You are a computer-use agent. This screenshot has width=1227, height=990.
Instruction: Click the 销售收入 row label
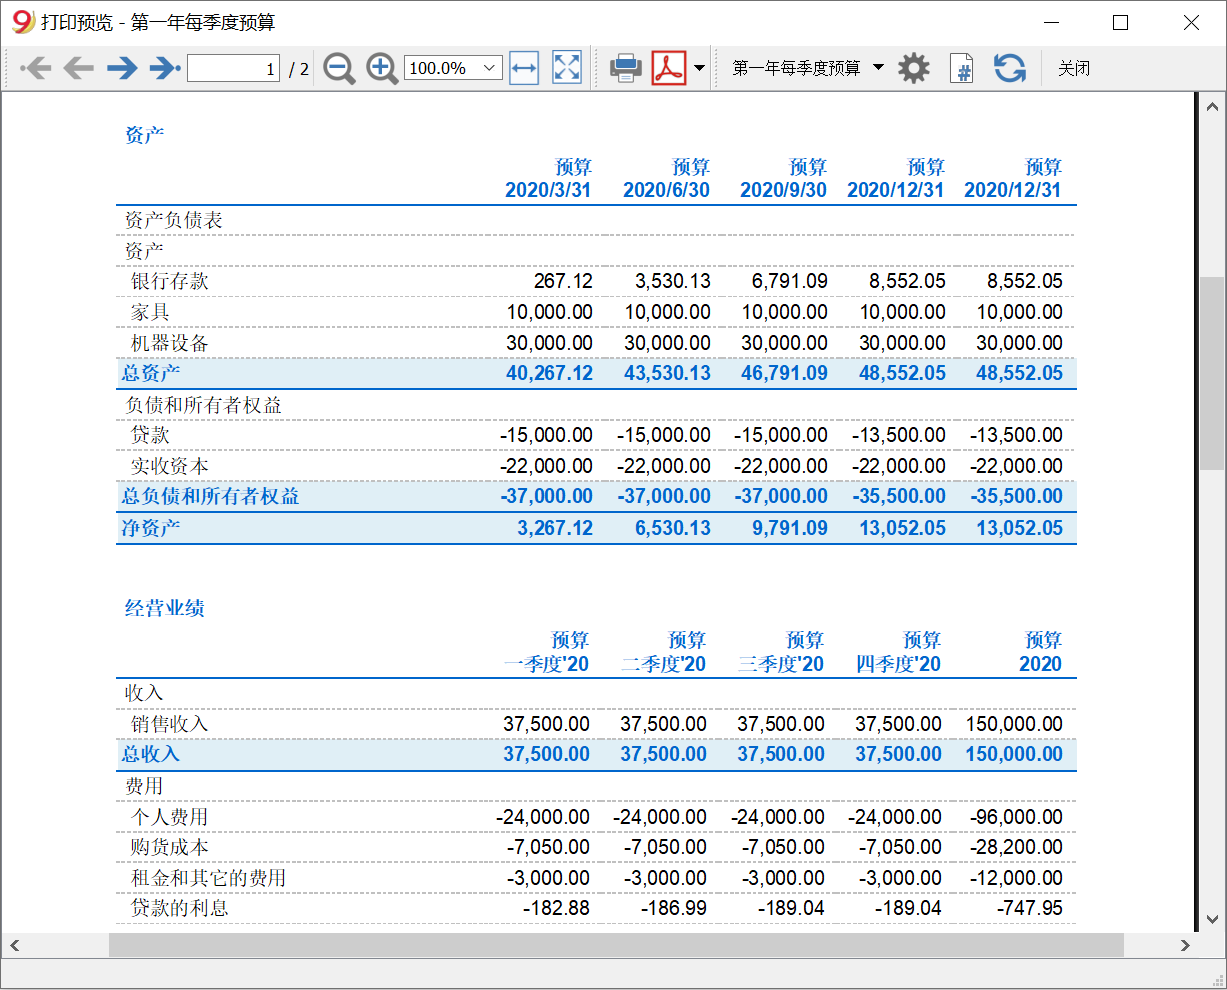(169, 724)
